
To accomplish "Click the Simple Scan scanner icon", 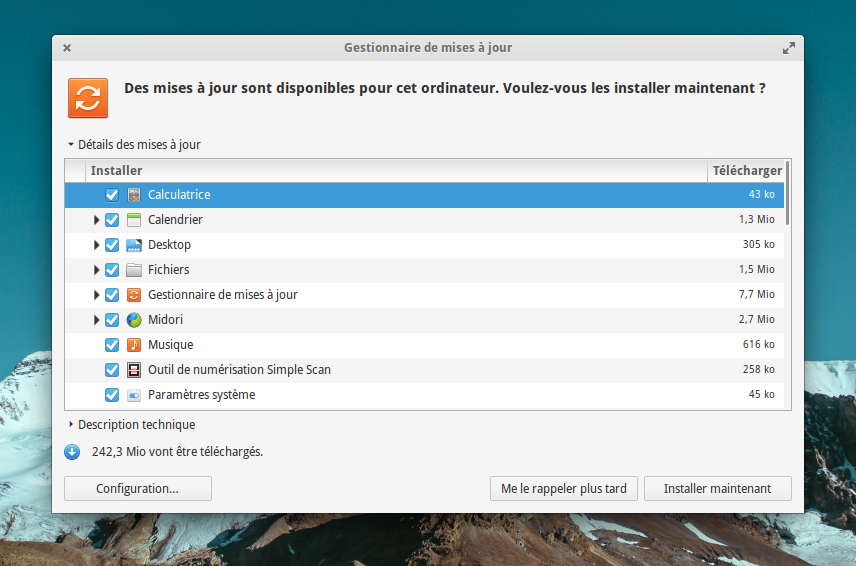I will click(134, 370).
